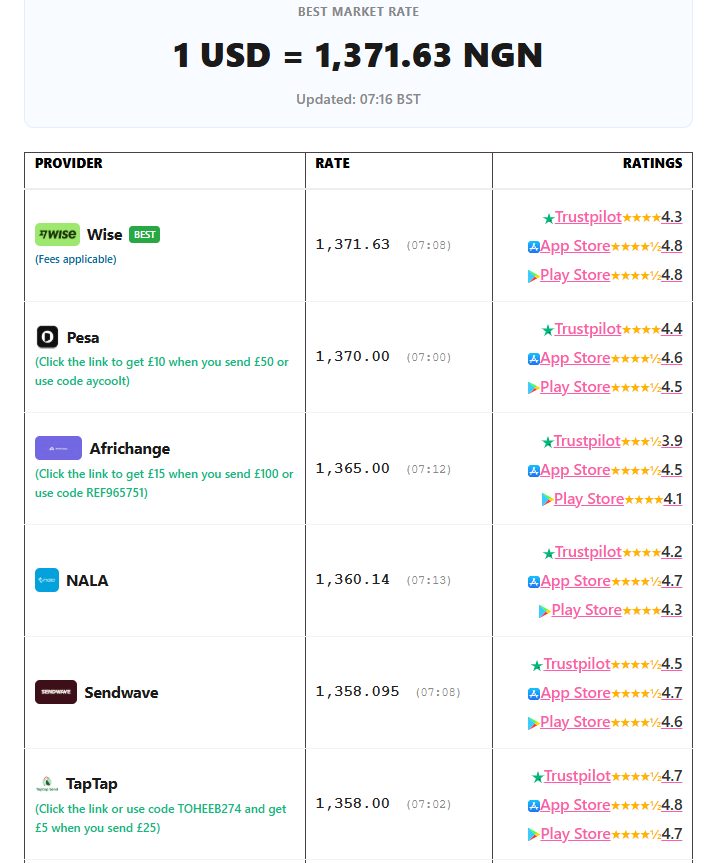Viewport: 717px width, 863px height.
Task: Open Sendwave's Trustpilot rating link
Action: (577, 664)
